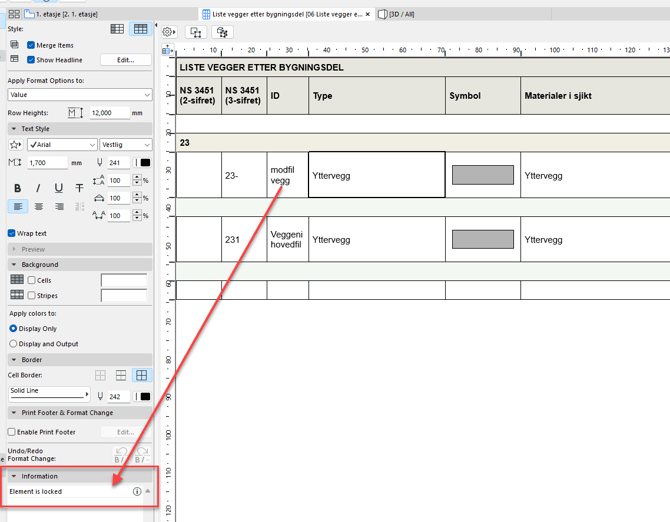Open the schedule settings gear icon
The image size is (670, 522).
[168, 32]
